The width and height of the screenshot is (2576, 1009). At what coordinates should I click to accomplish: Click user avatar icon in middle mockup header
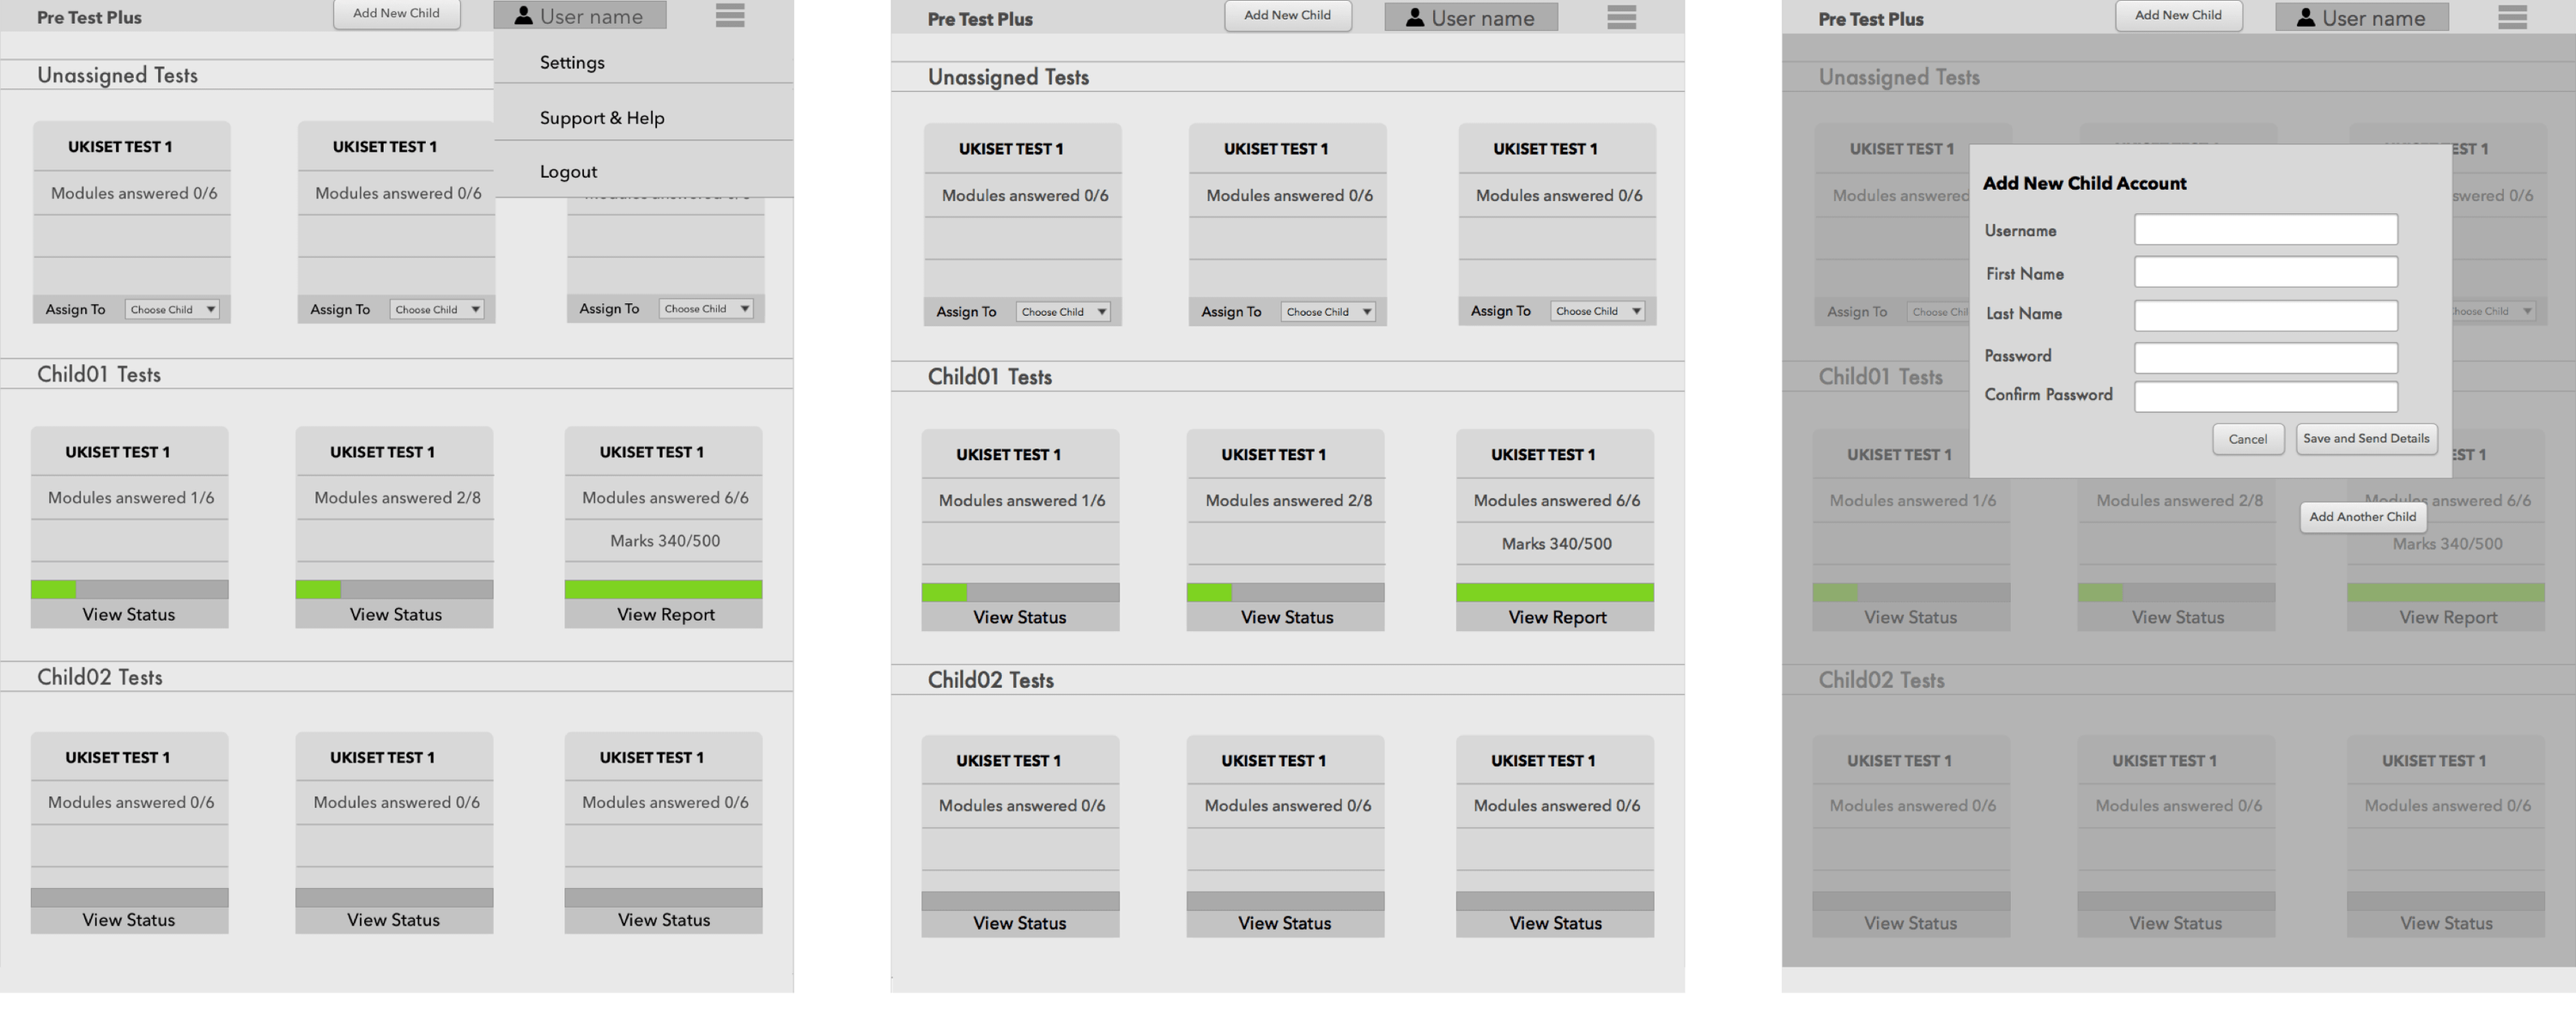(x=1414, y=17)
